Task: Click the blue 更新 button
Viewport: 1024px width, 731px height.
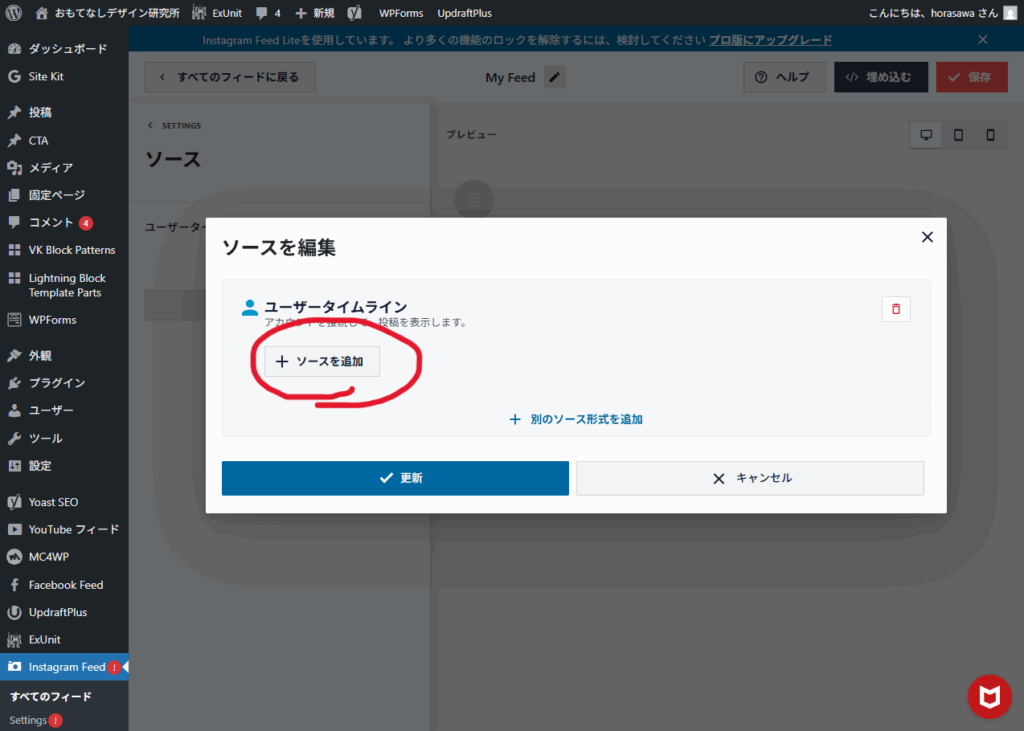Action: [395, 478]
